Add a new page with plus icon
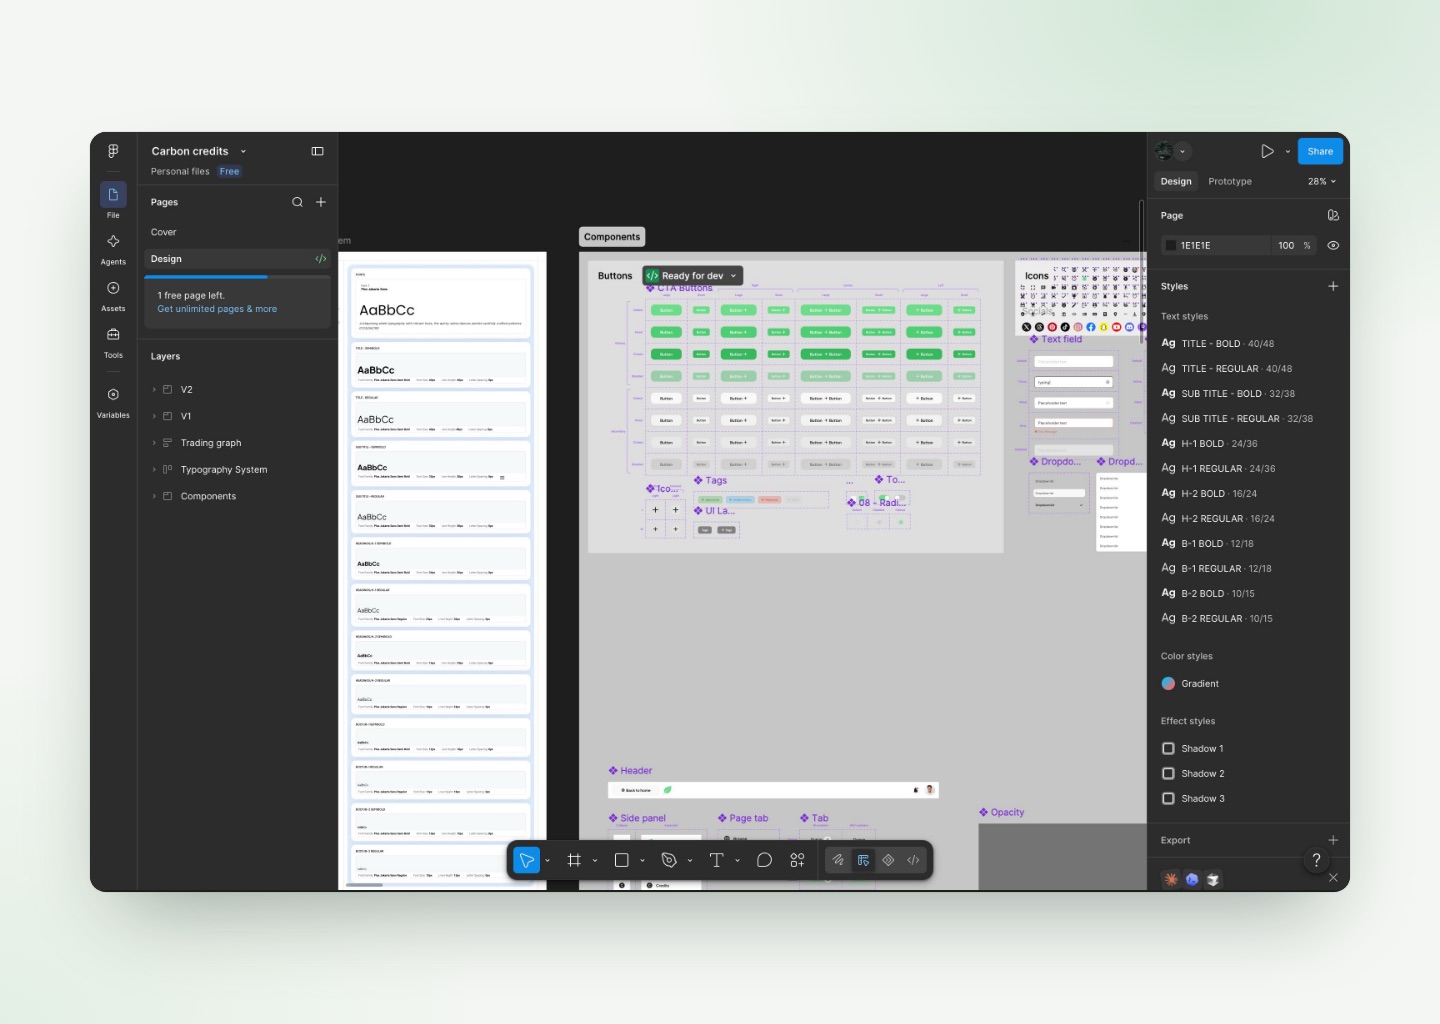This screenshot has height=1024, width=1440. click(321, 202)
